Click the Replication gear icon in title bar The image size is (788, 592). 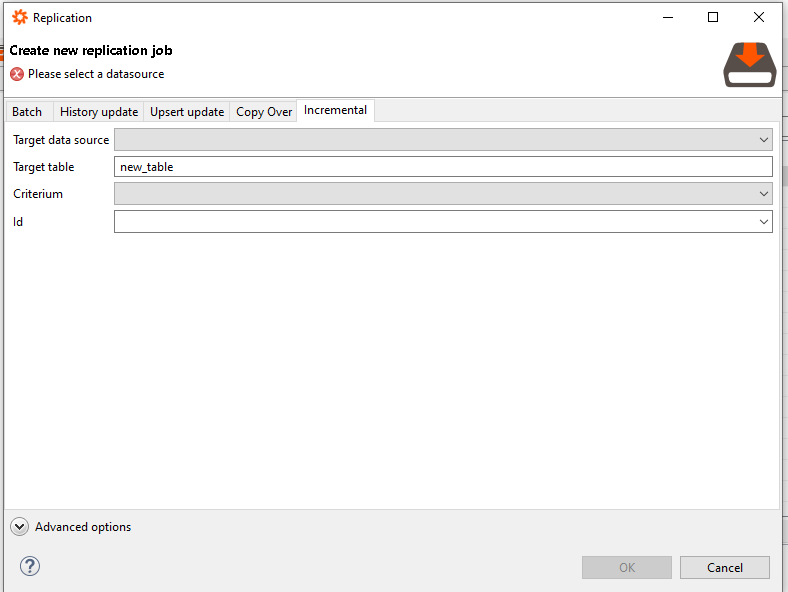tap(19, 17)
